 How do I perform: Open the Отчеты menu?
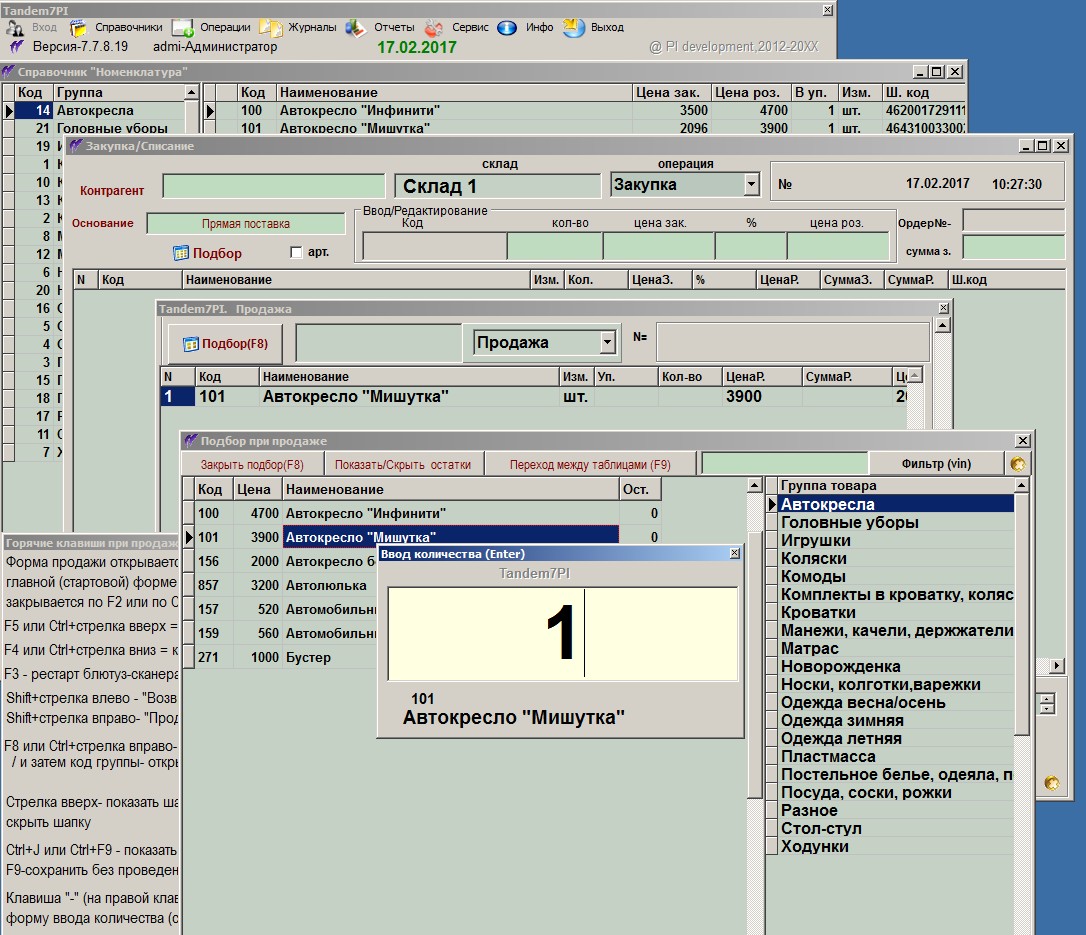[x=394, y=27]
